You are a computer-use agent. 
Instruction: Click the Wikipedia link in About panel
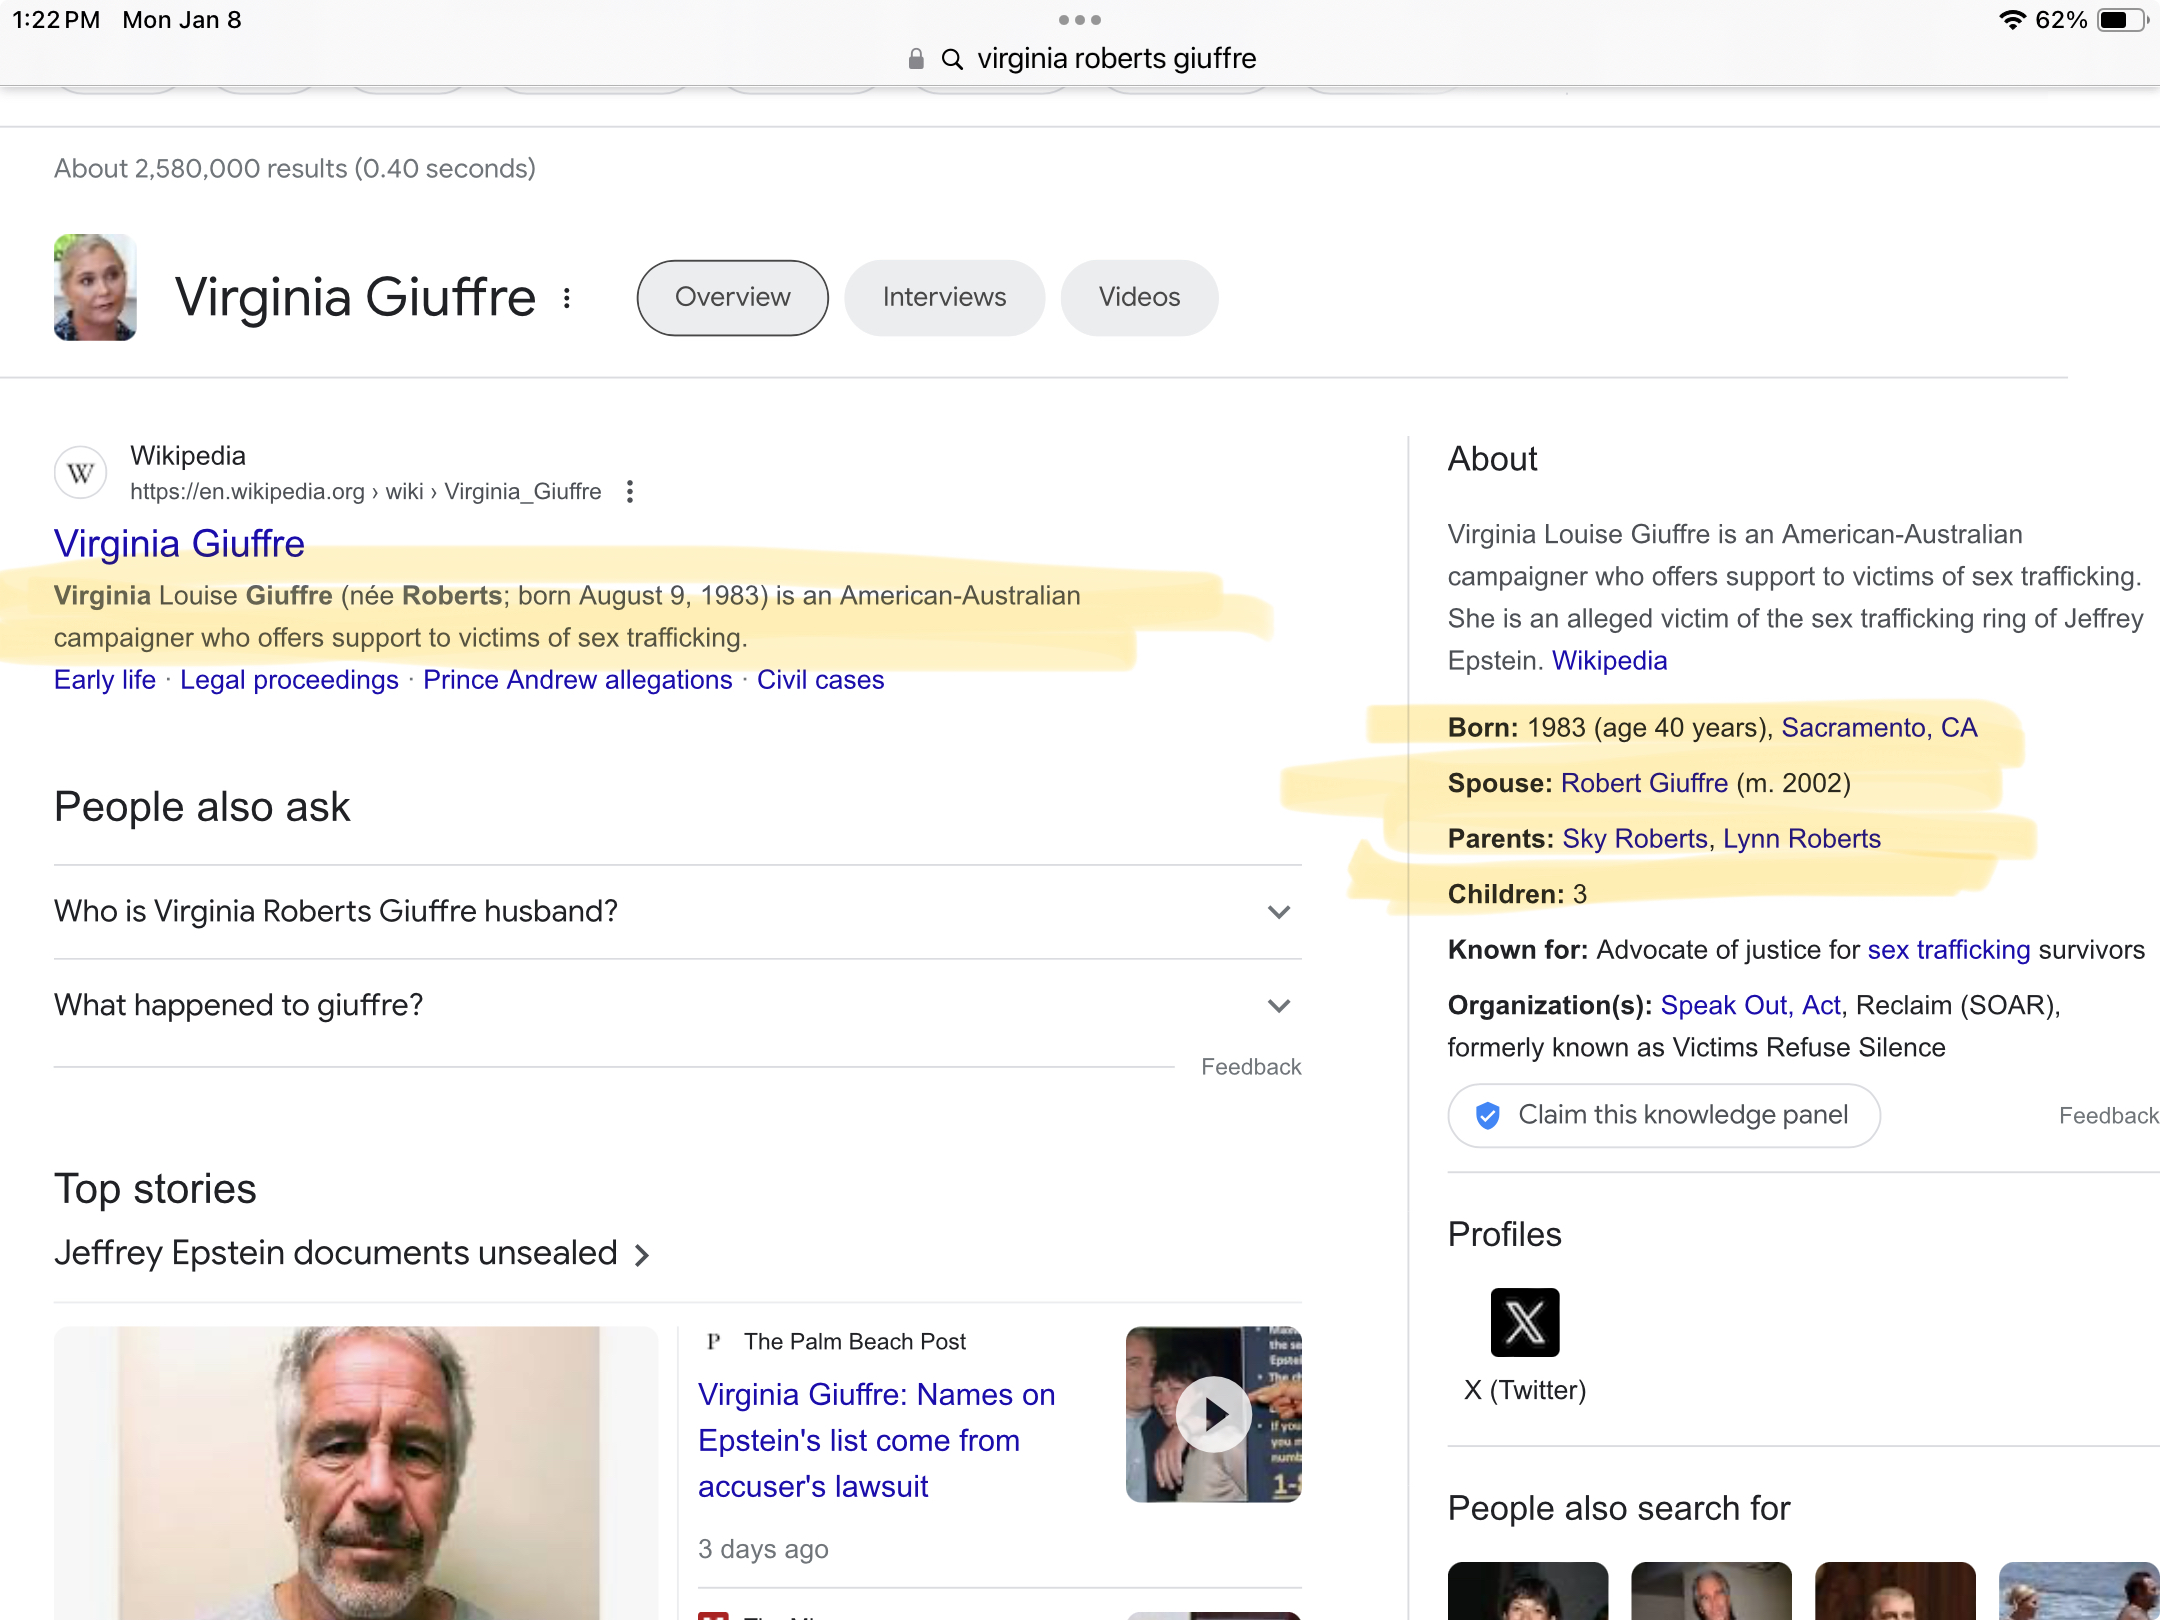tap(1609, 661)
